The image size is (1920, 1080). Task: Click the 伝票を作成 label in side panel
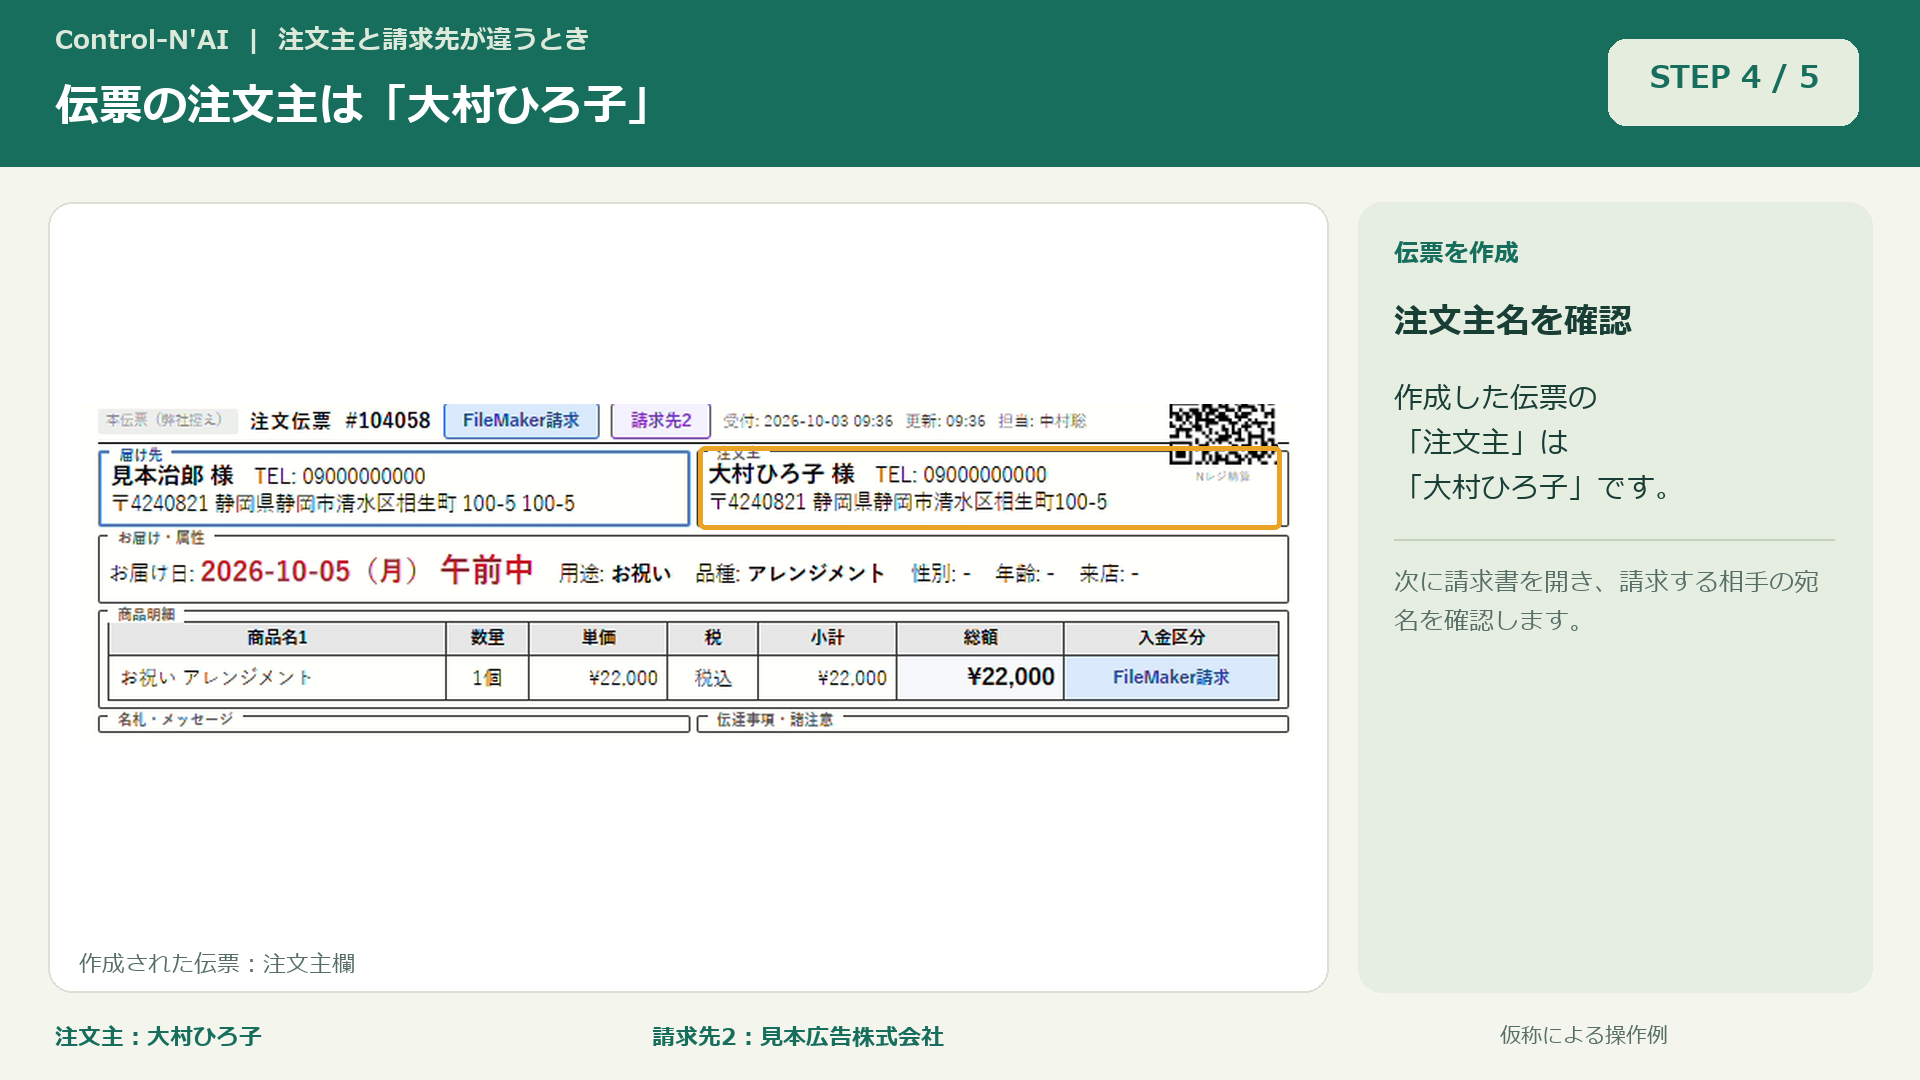1456,253
